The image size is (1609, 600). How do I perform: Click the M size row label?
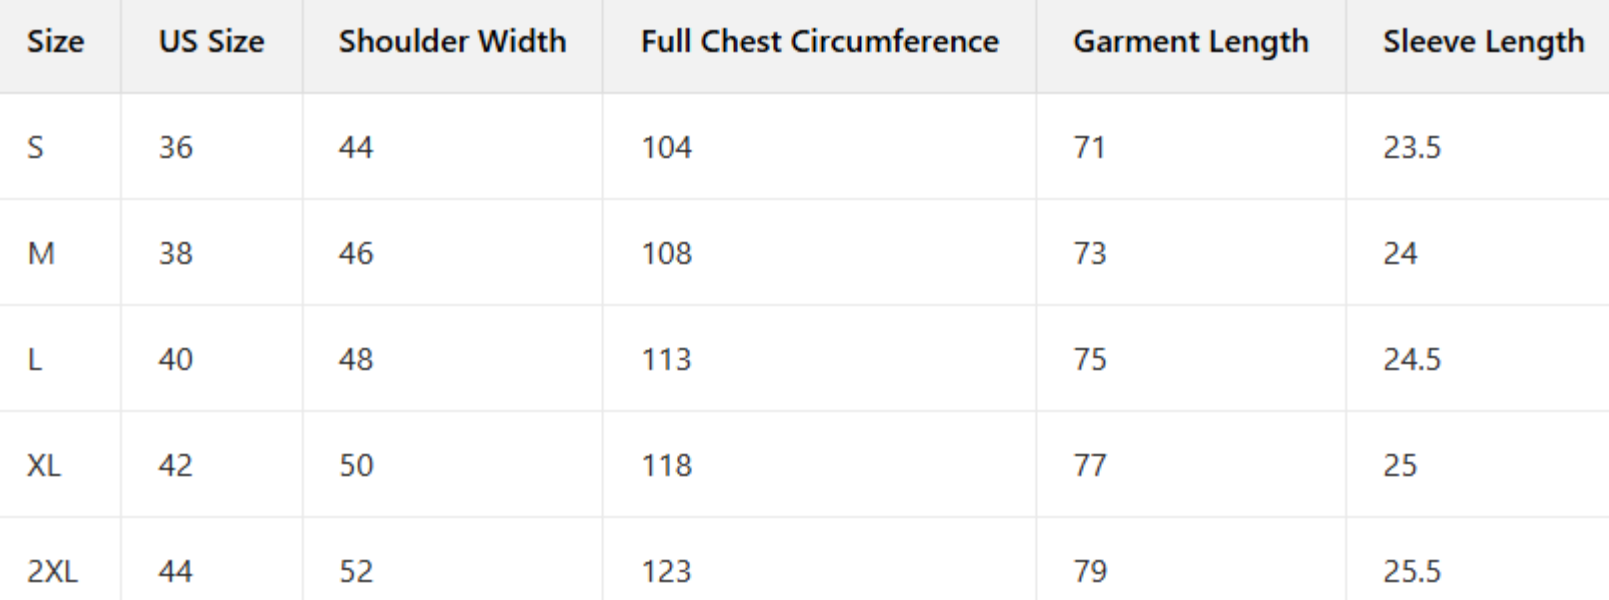[41, 254]
